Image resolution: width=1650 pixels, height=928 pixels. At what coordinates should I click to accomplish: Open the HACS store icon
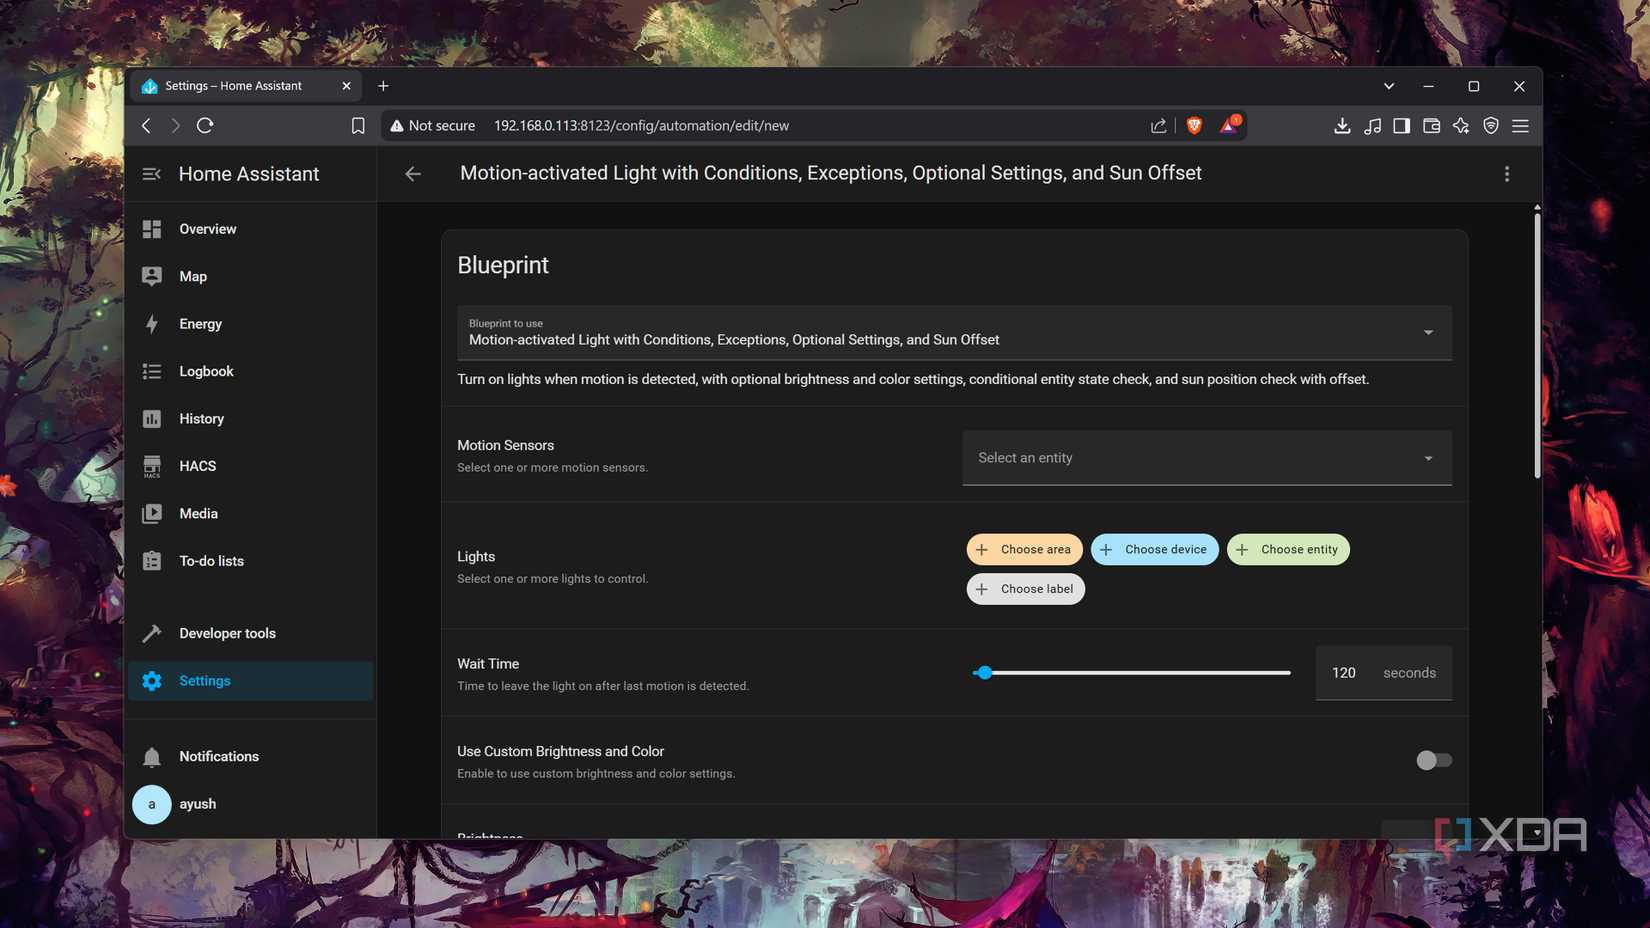[x=152, y=466]
